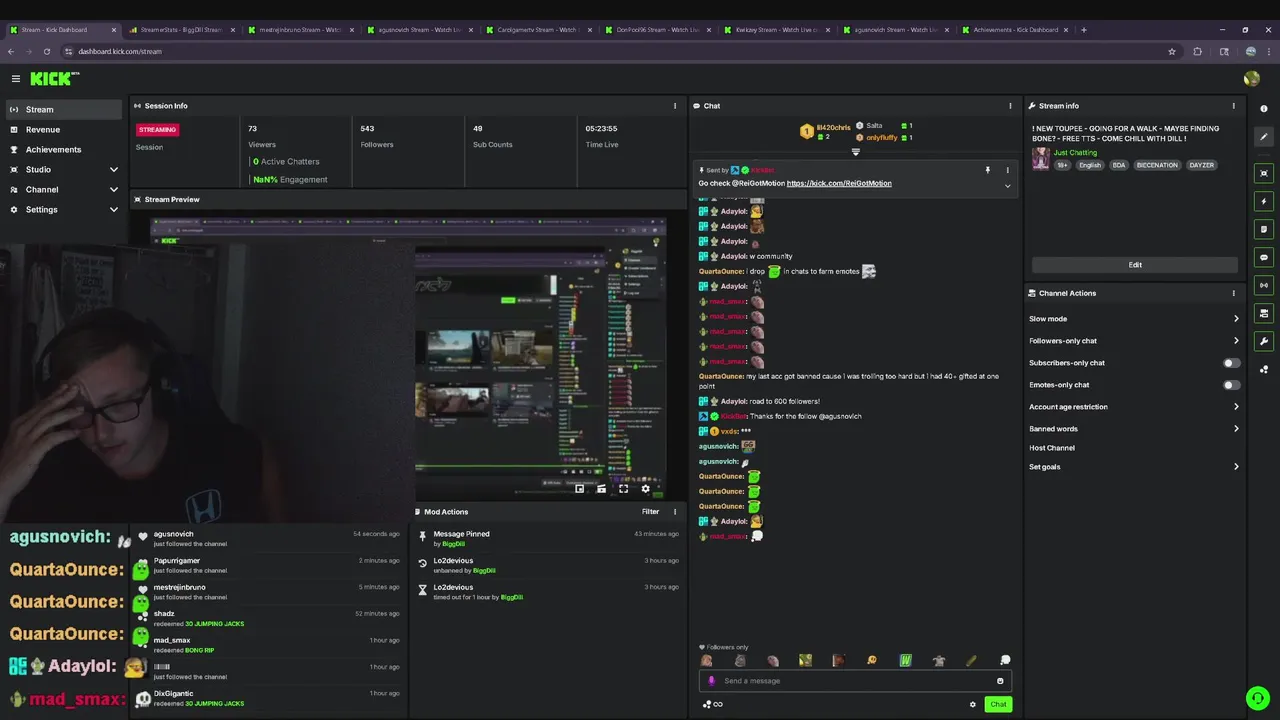Open Channel Actions panel options menu
This screenshot has width=1280, height=720.
1233,293
